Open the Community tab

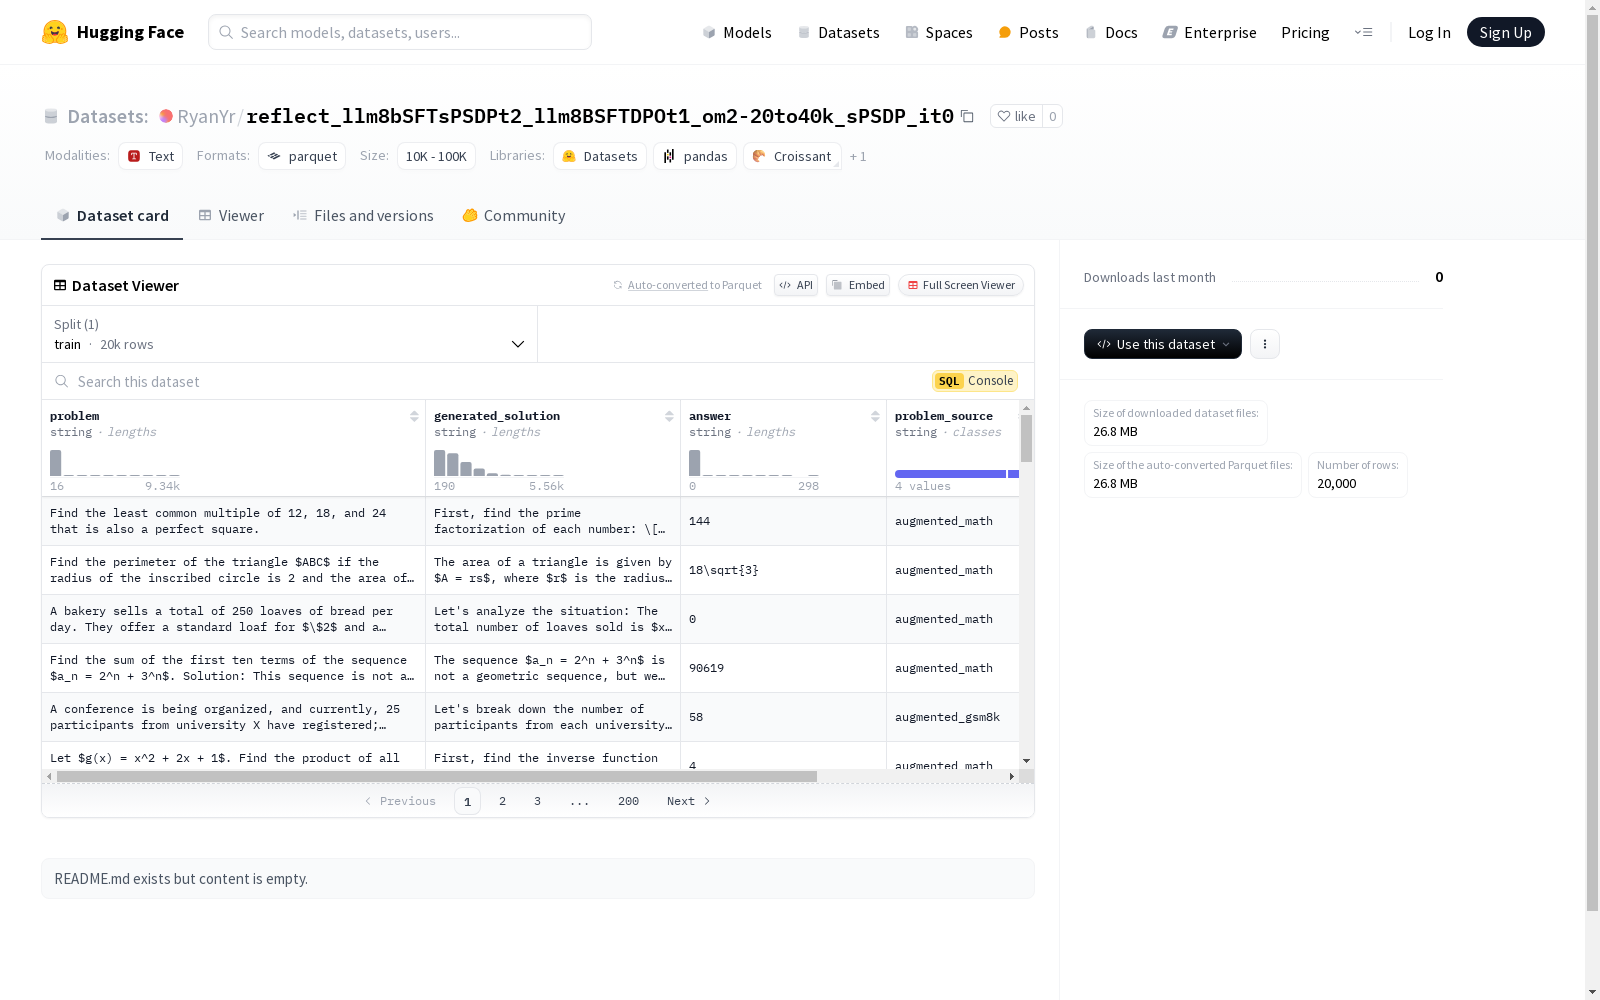[514, 215]
